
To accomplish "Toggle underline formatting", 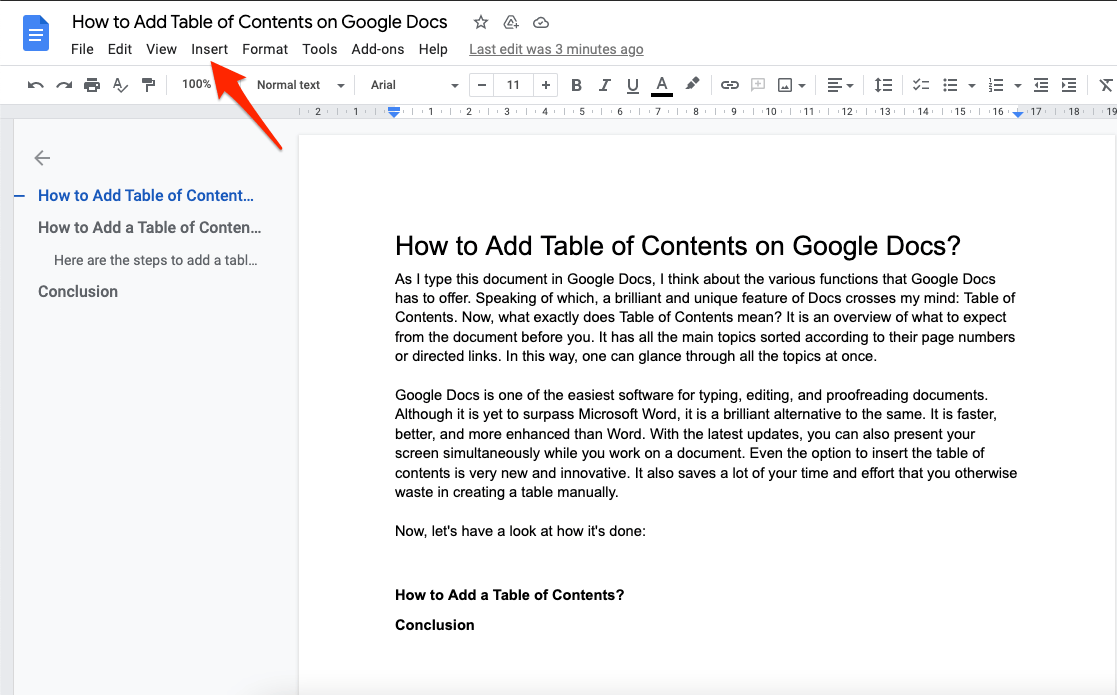I will [x=632, y=85].
